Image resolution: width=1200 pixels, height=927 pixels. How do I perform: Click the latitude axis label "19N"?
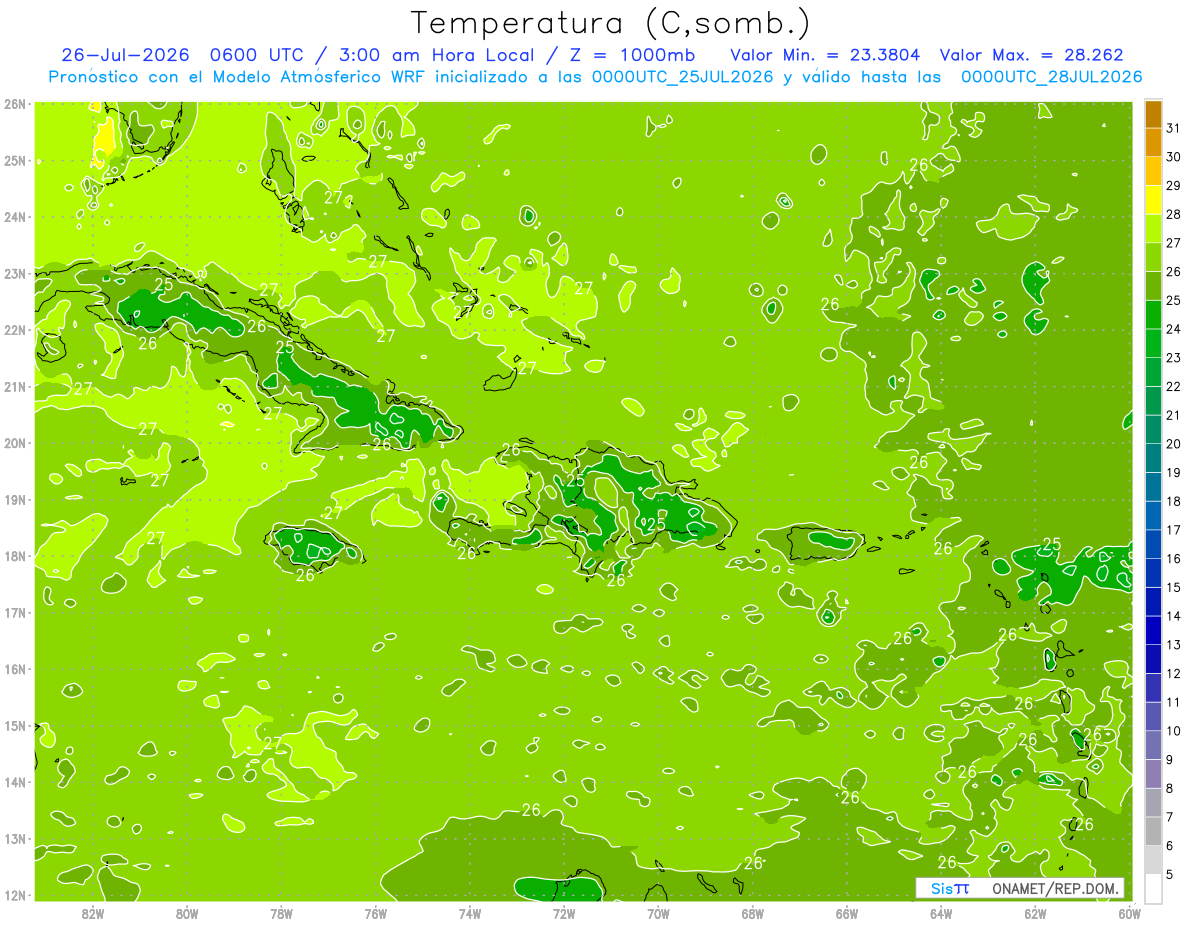point(15,500)
